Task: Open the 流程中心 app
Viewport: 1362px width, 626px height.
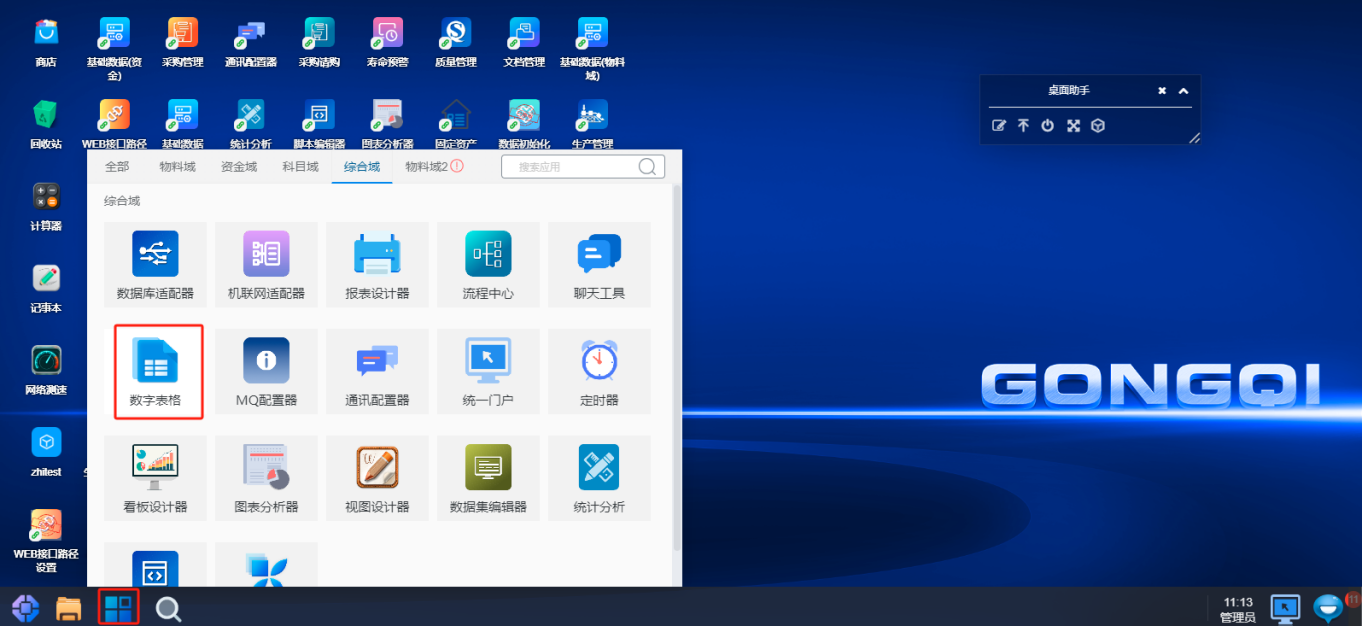Action: coord(488,264)
